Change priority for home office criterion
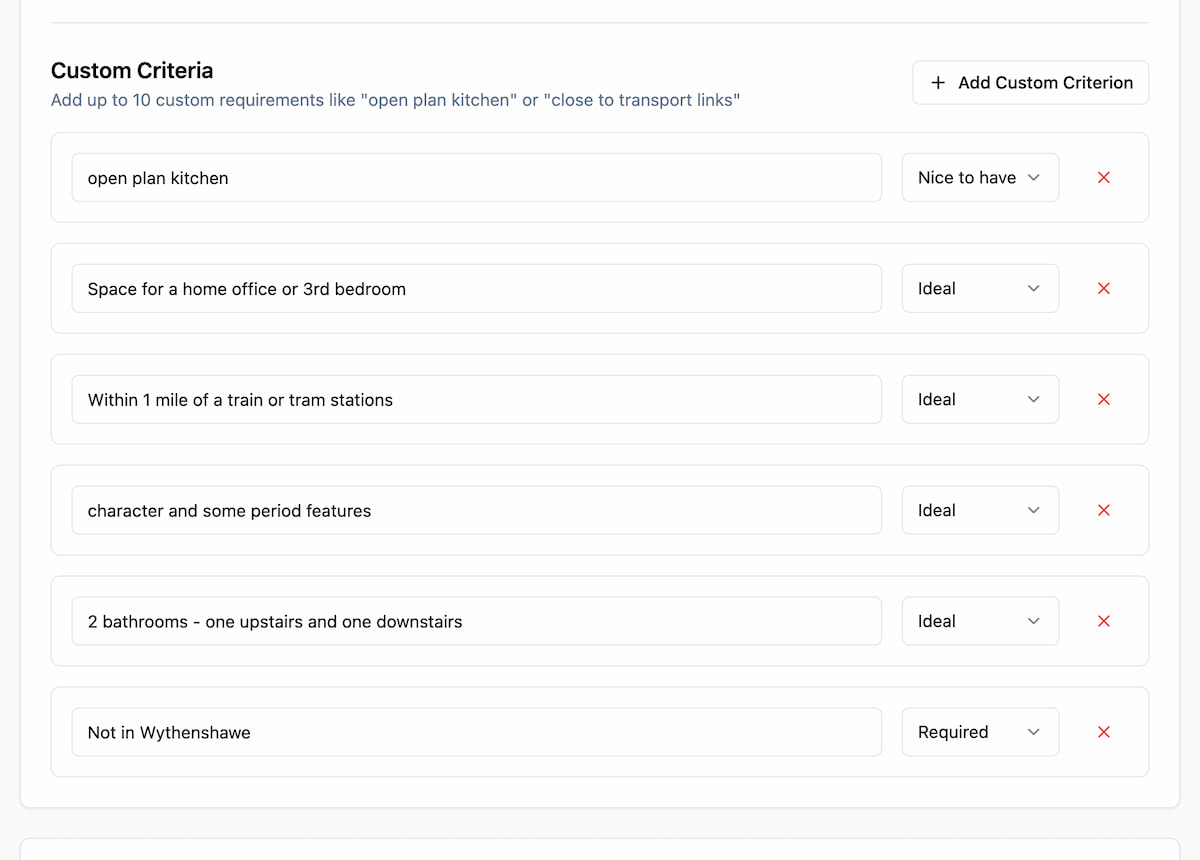 tap(979, 289)
